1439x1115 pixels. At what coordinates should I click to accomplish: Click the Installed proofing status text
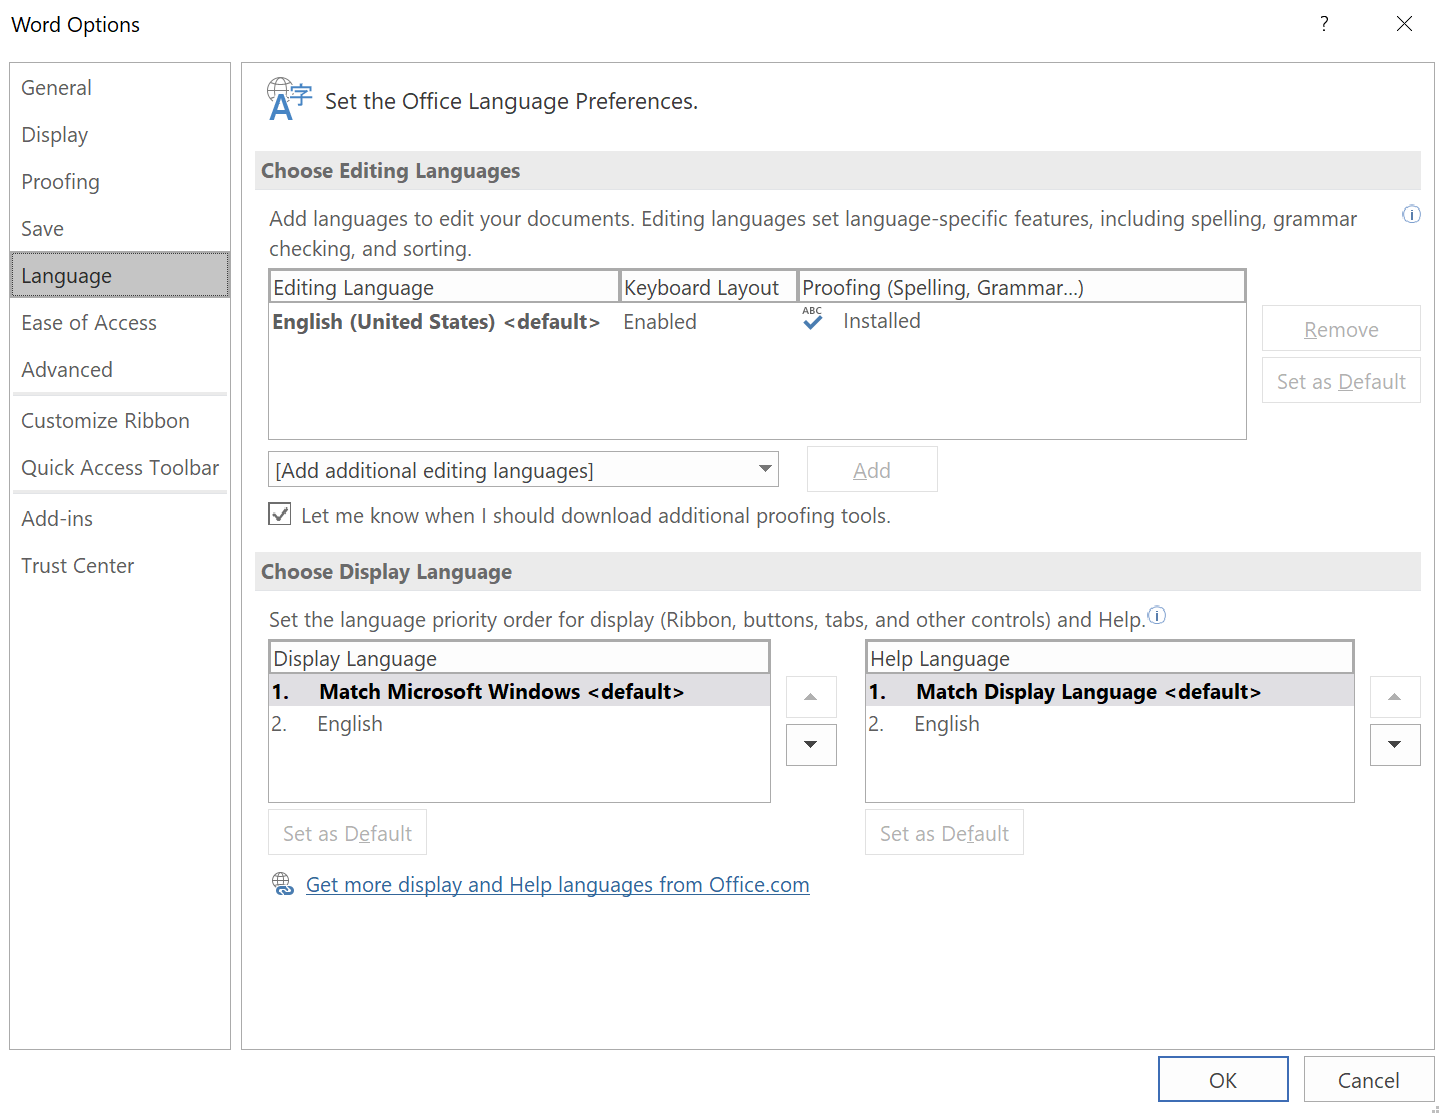click(882, 321)
